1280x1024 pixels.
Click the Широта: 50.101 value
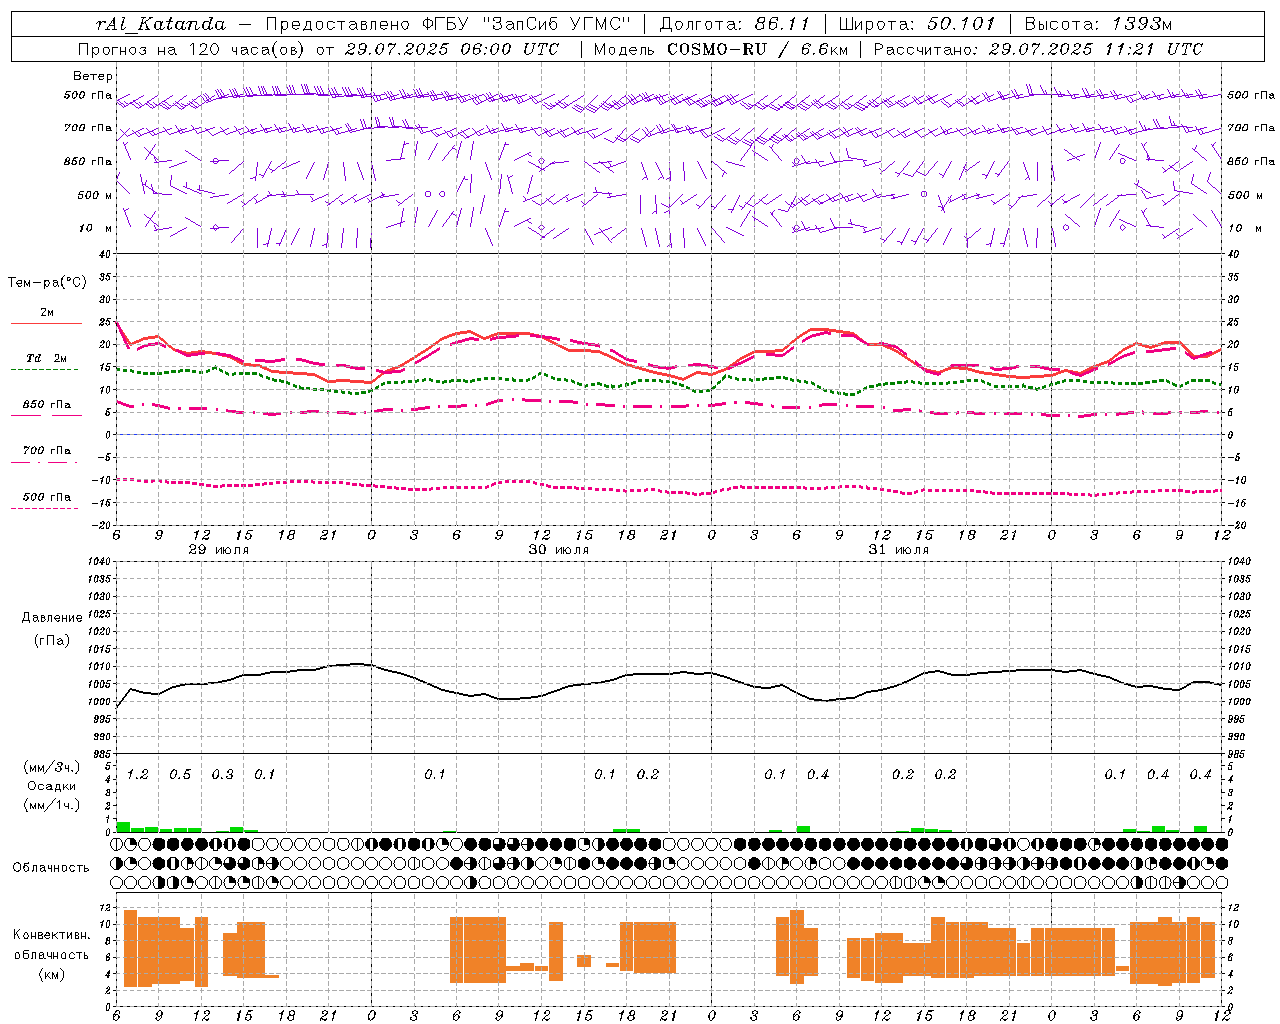point(917,24)
